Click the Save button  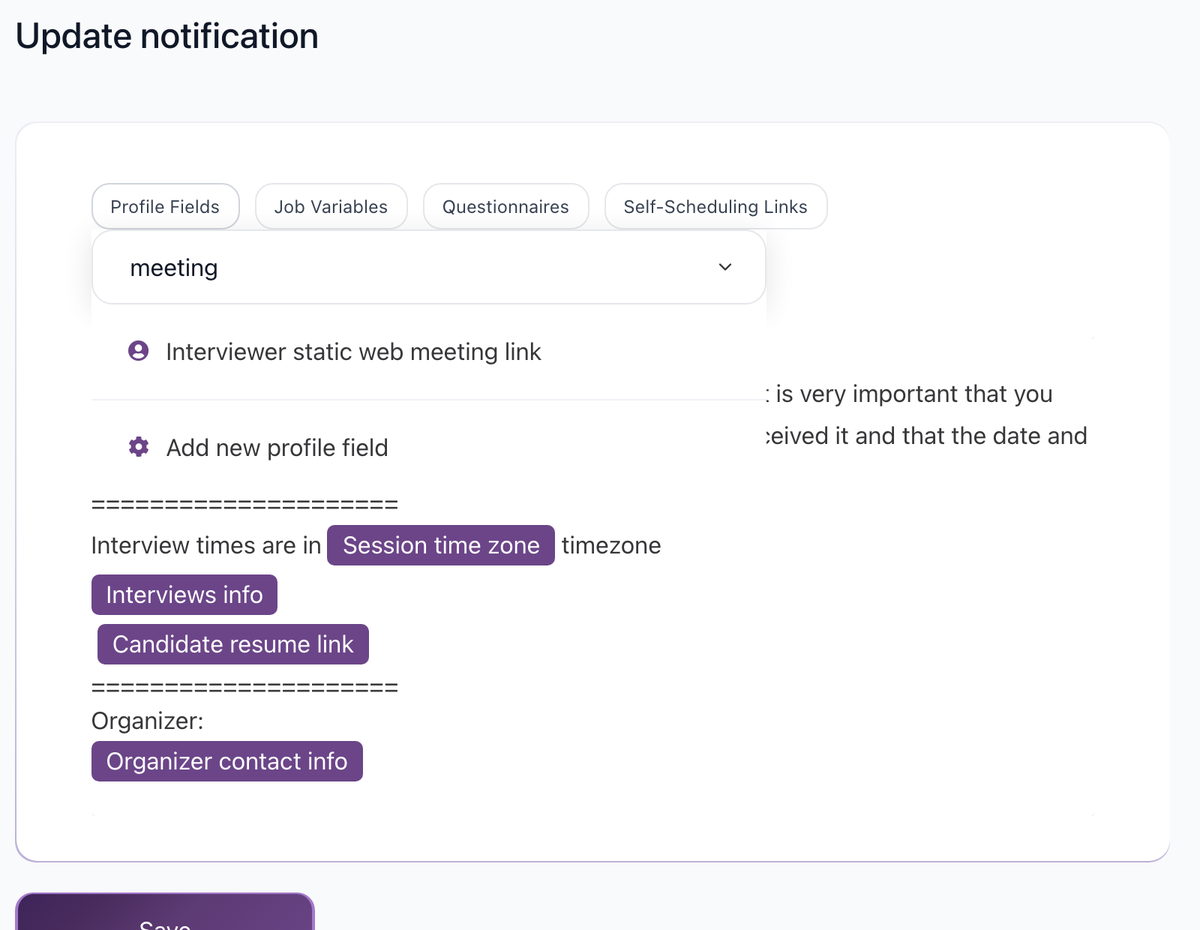[x=165, y=912]
